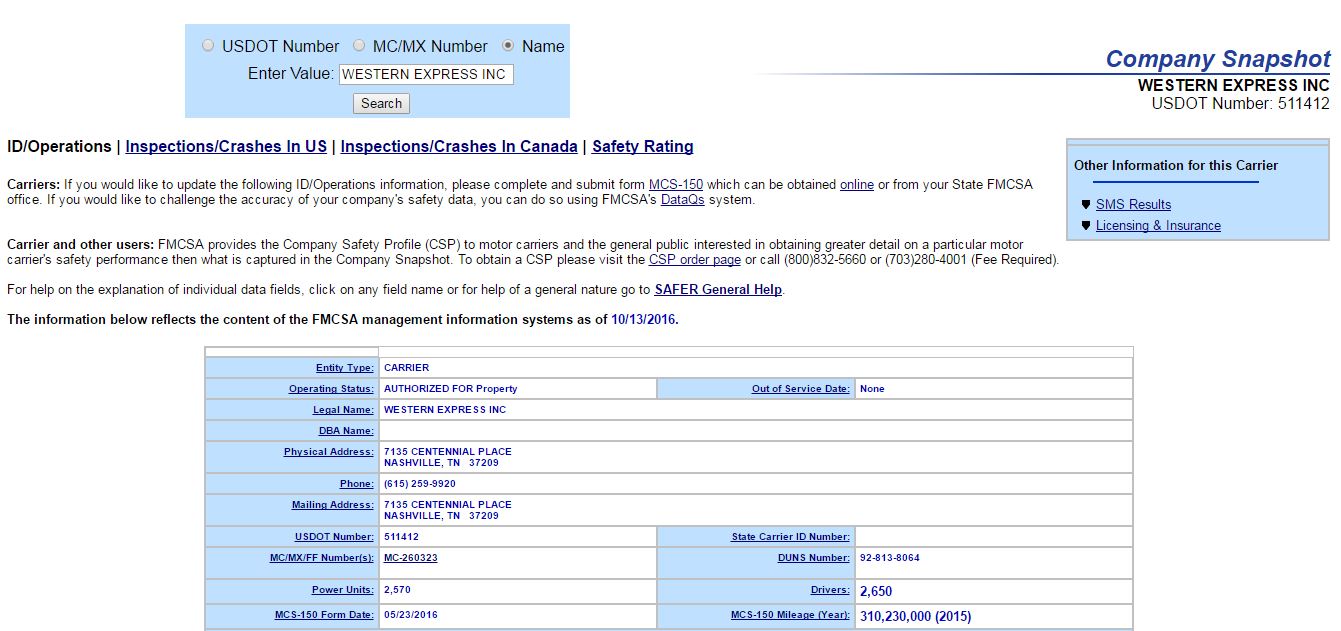Click the 'AUTHORIZED FOR Property' status value
Viewport: 1341px width, 631px height.
[451, 389]
